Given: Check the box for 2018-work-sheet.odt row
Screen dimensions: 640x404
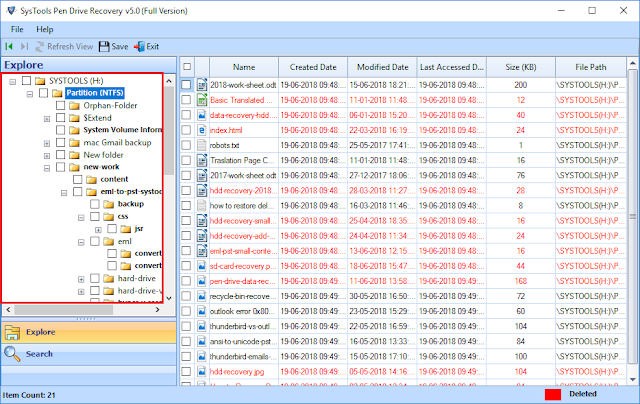Looking at the screenshot, I should tap(186, 85).
